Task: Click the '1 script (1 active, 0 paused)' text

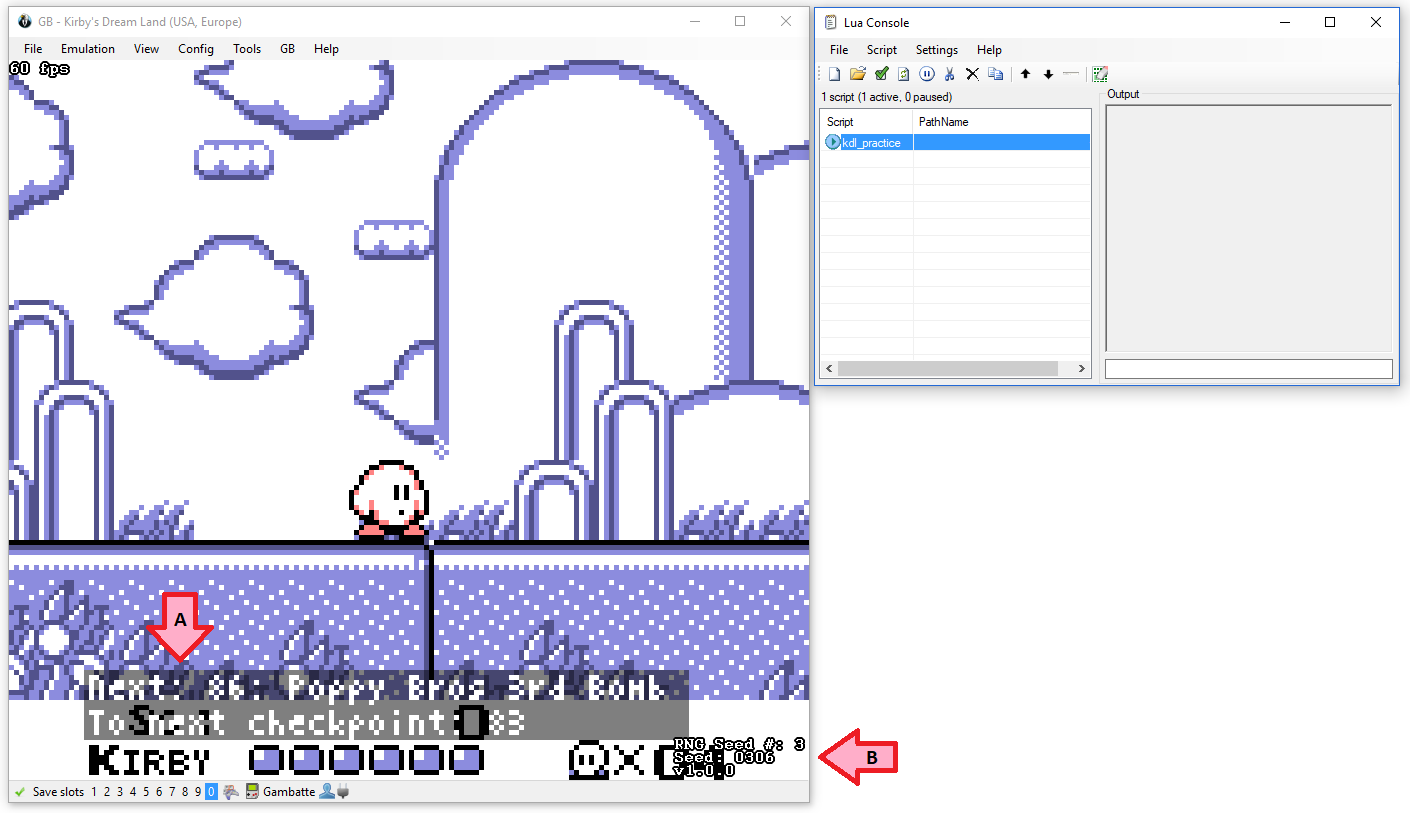Action: click(886, 97)
